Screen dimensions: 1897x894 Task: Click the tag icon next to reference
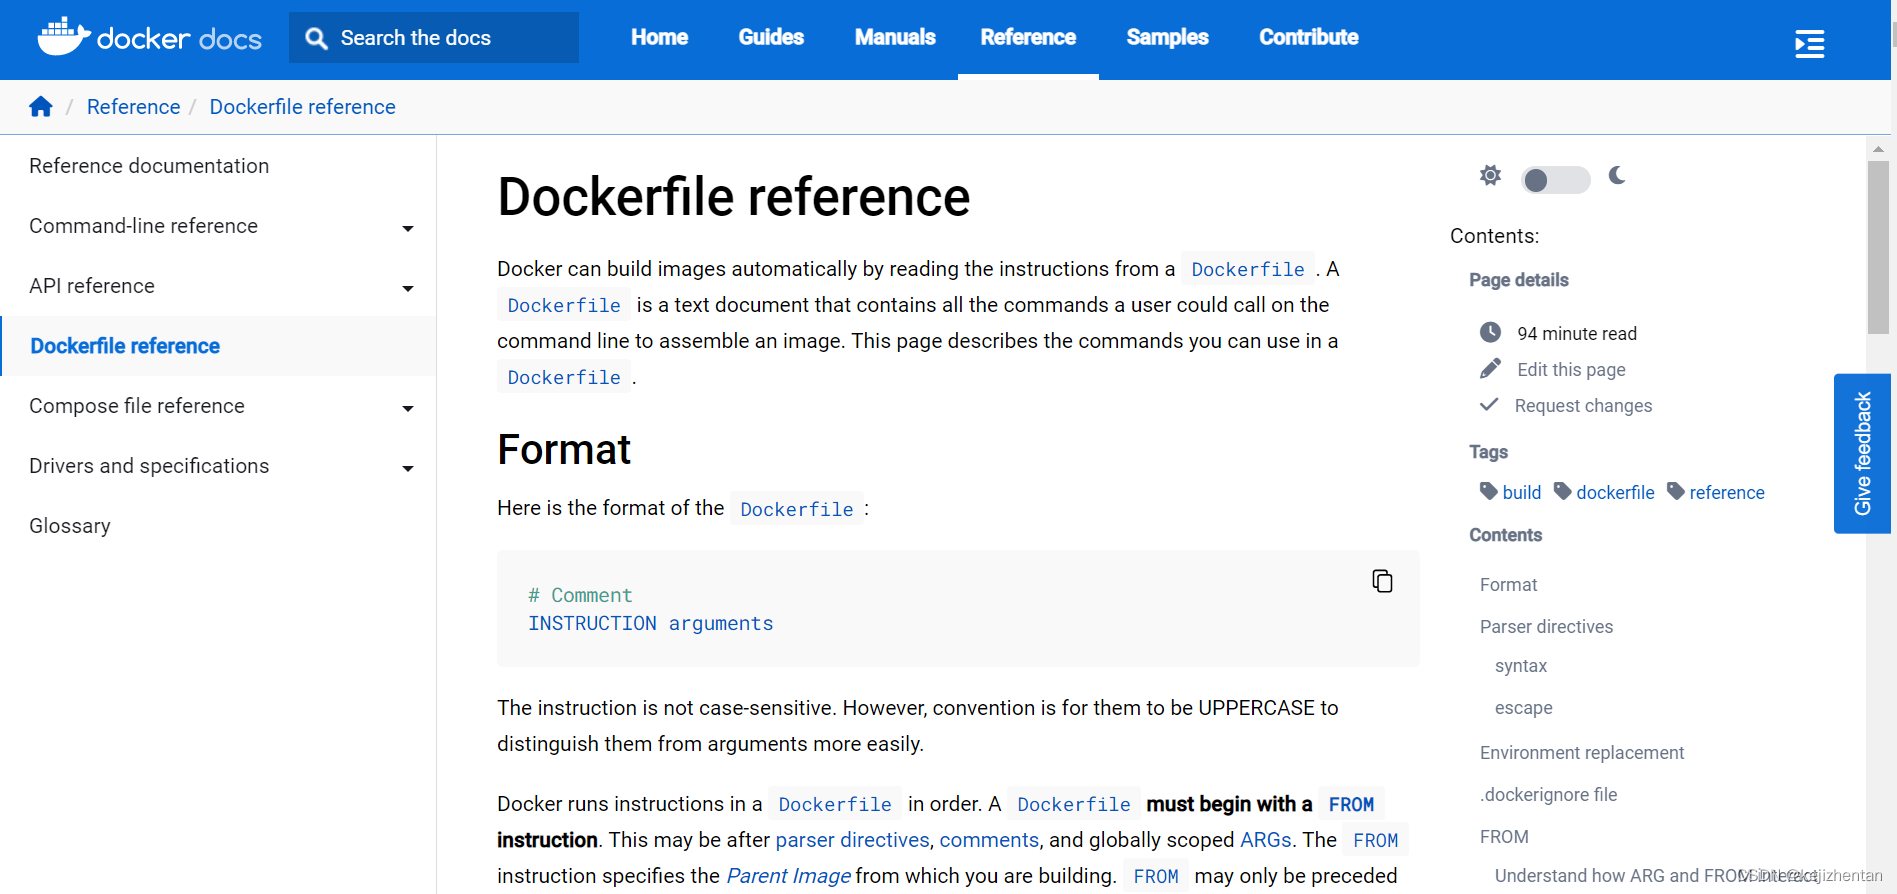click(x=1676, y=491)
